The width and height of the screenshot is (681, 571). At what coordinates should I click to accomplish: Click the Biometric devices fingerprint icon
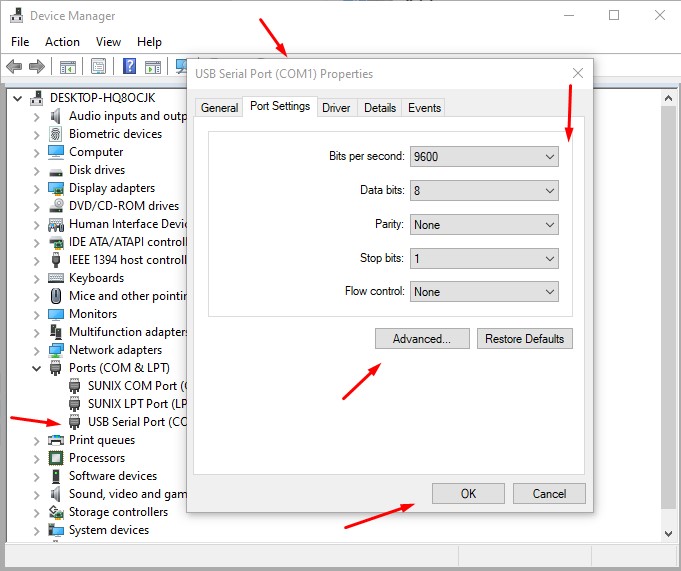pyautogui.click(x=55, y=134)
